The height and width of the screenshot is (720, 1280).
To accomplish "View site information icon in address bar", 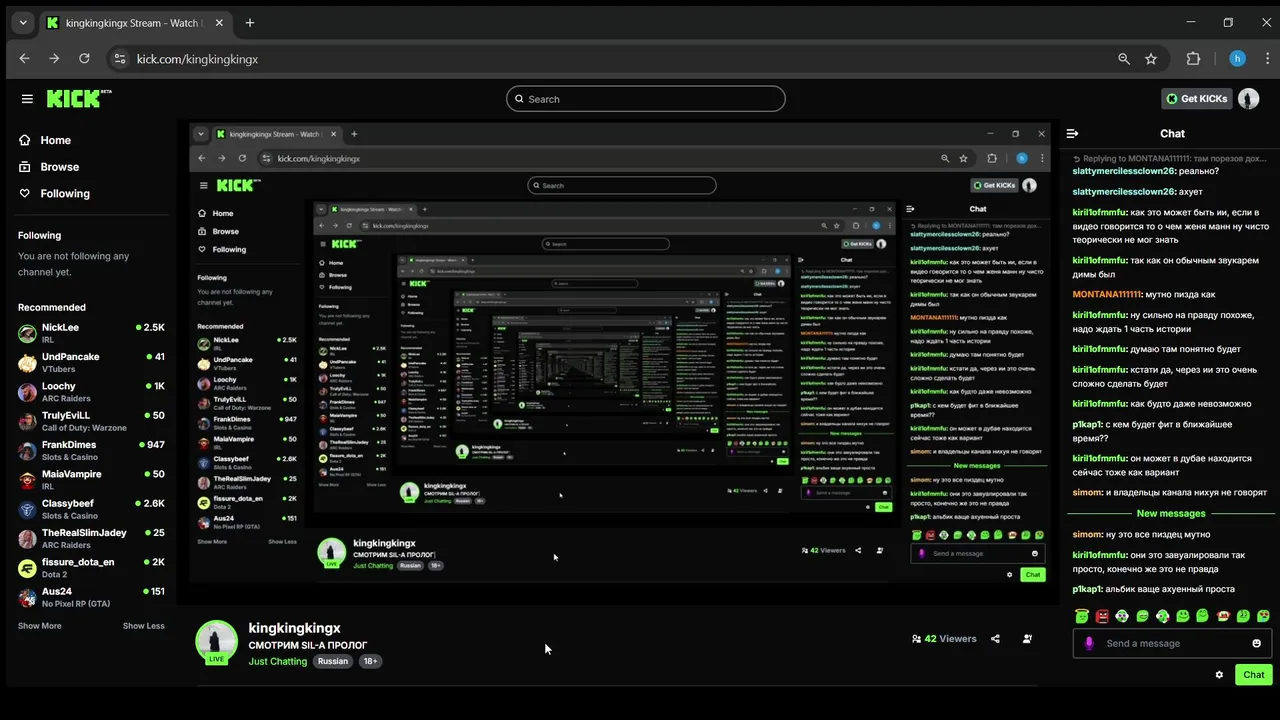I will click(121, 59).
